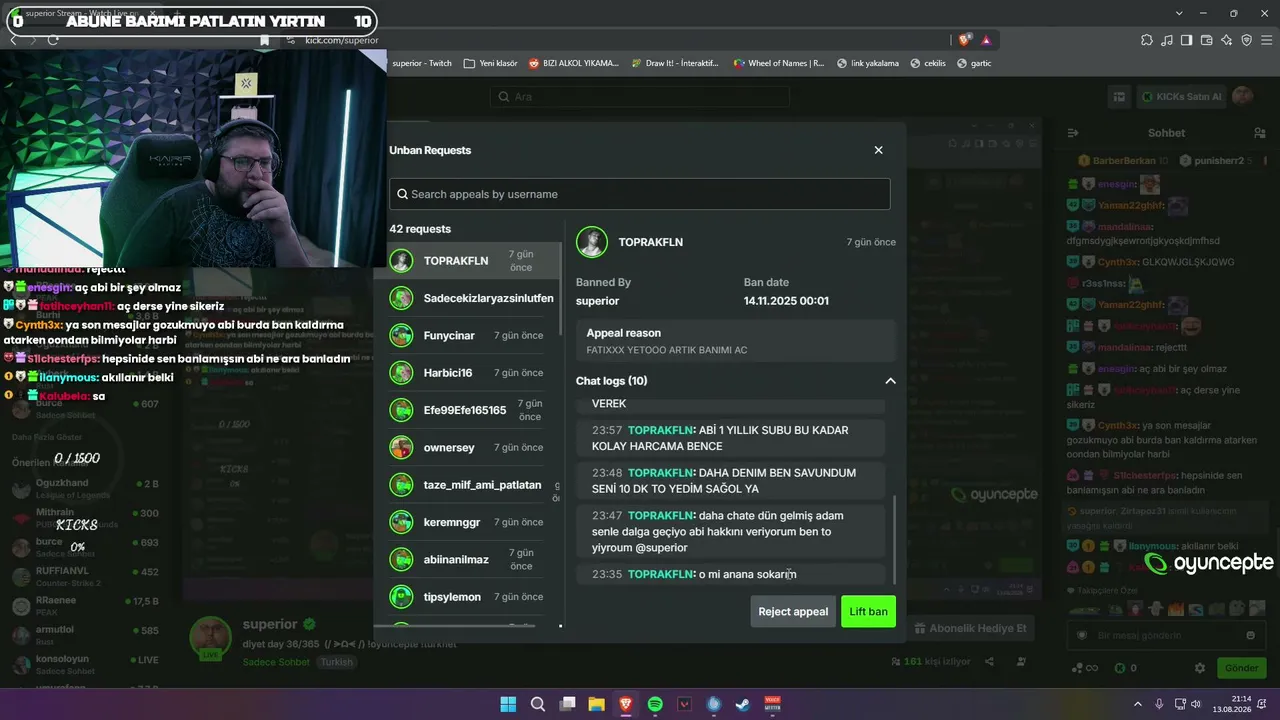1280x720 pixels.
Task: Click Brave Rewards triangle icon
Action: 986,40
